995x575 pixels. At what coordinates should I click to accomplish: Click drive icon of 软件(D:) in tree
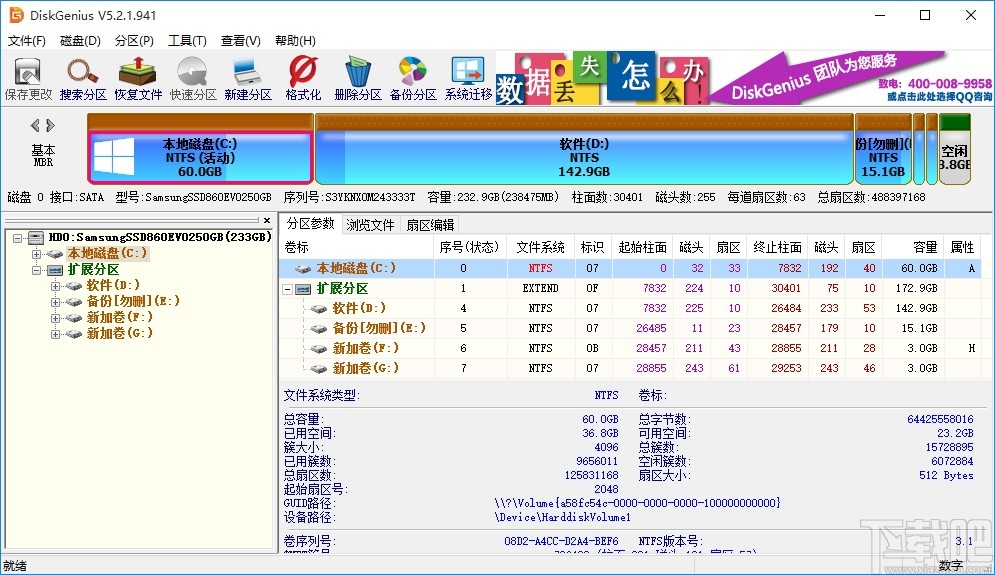point(74,286)
